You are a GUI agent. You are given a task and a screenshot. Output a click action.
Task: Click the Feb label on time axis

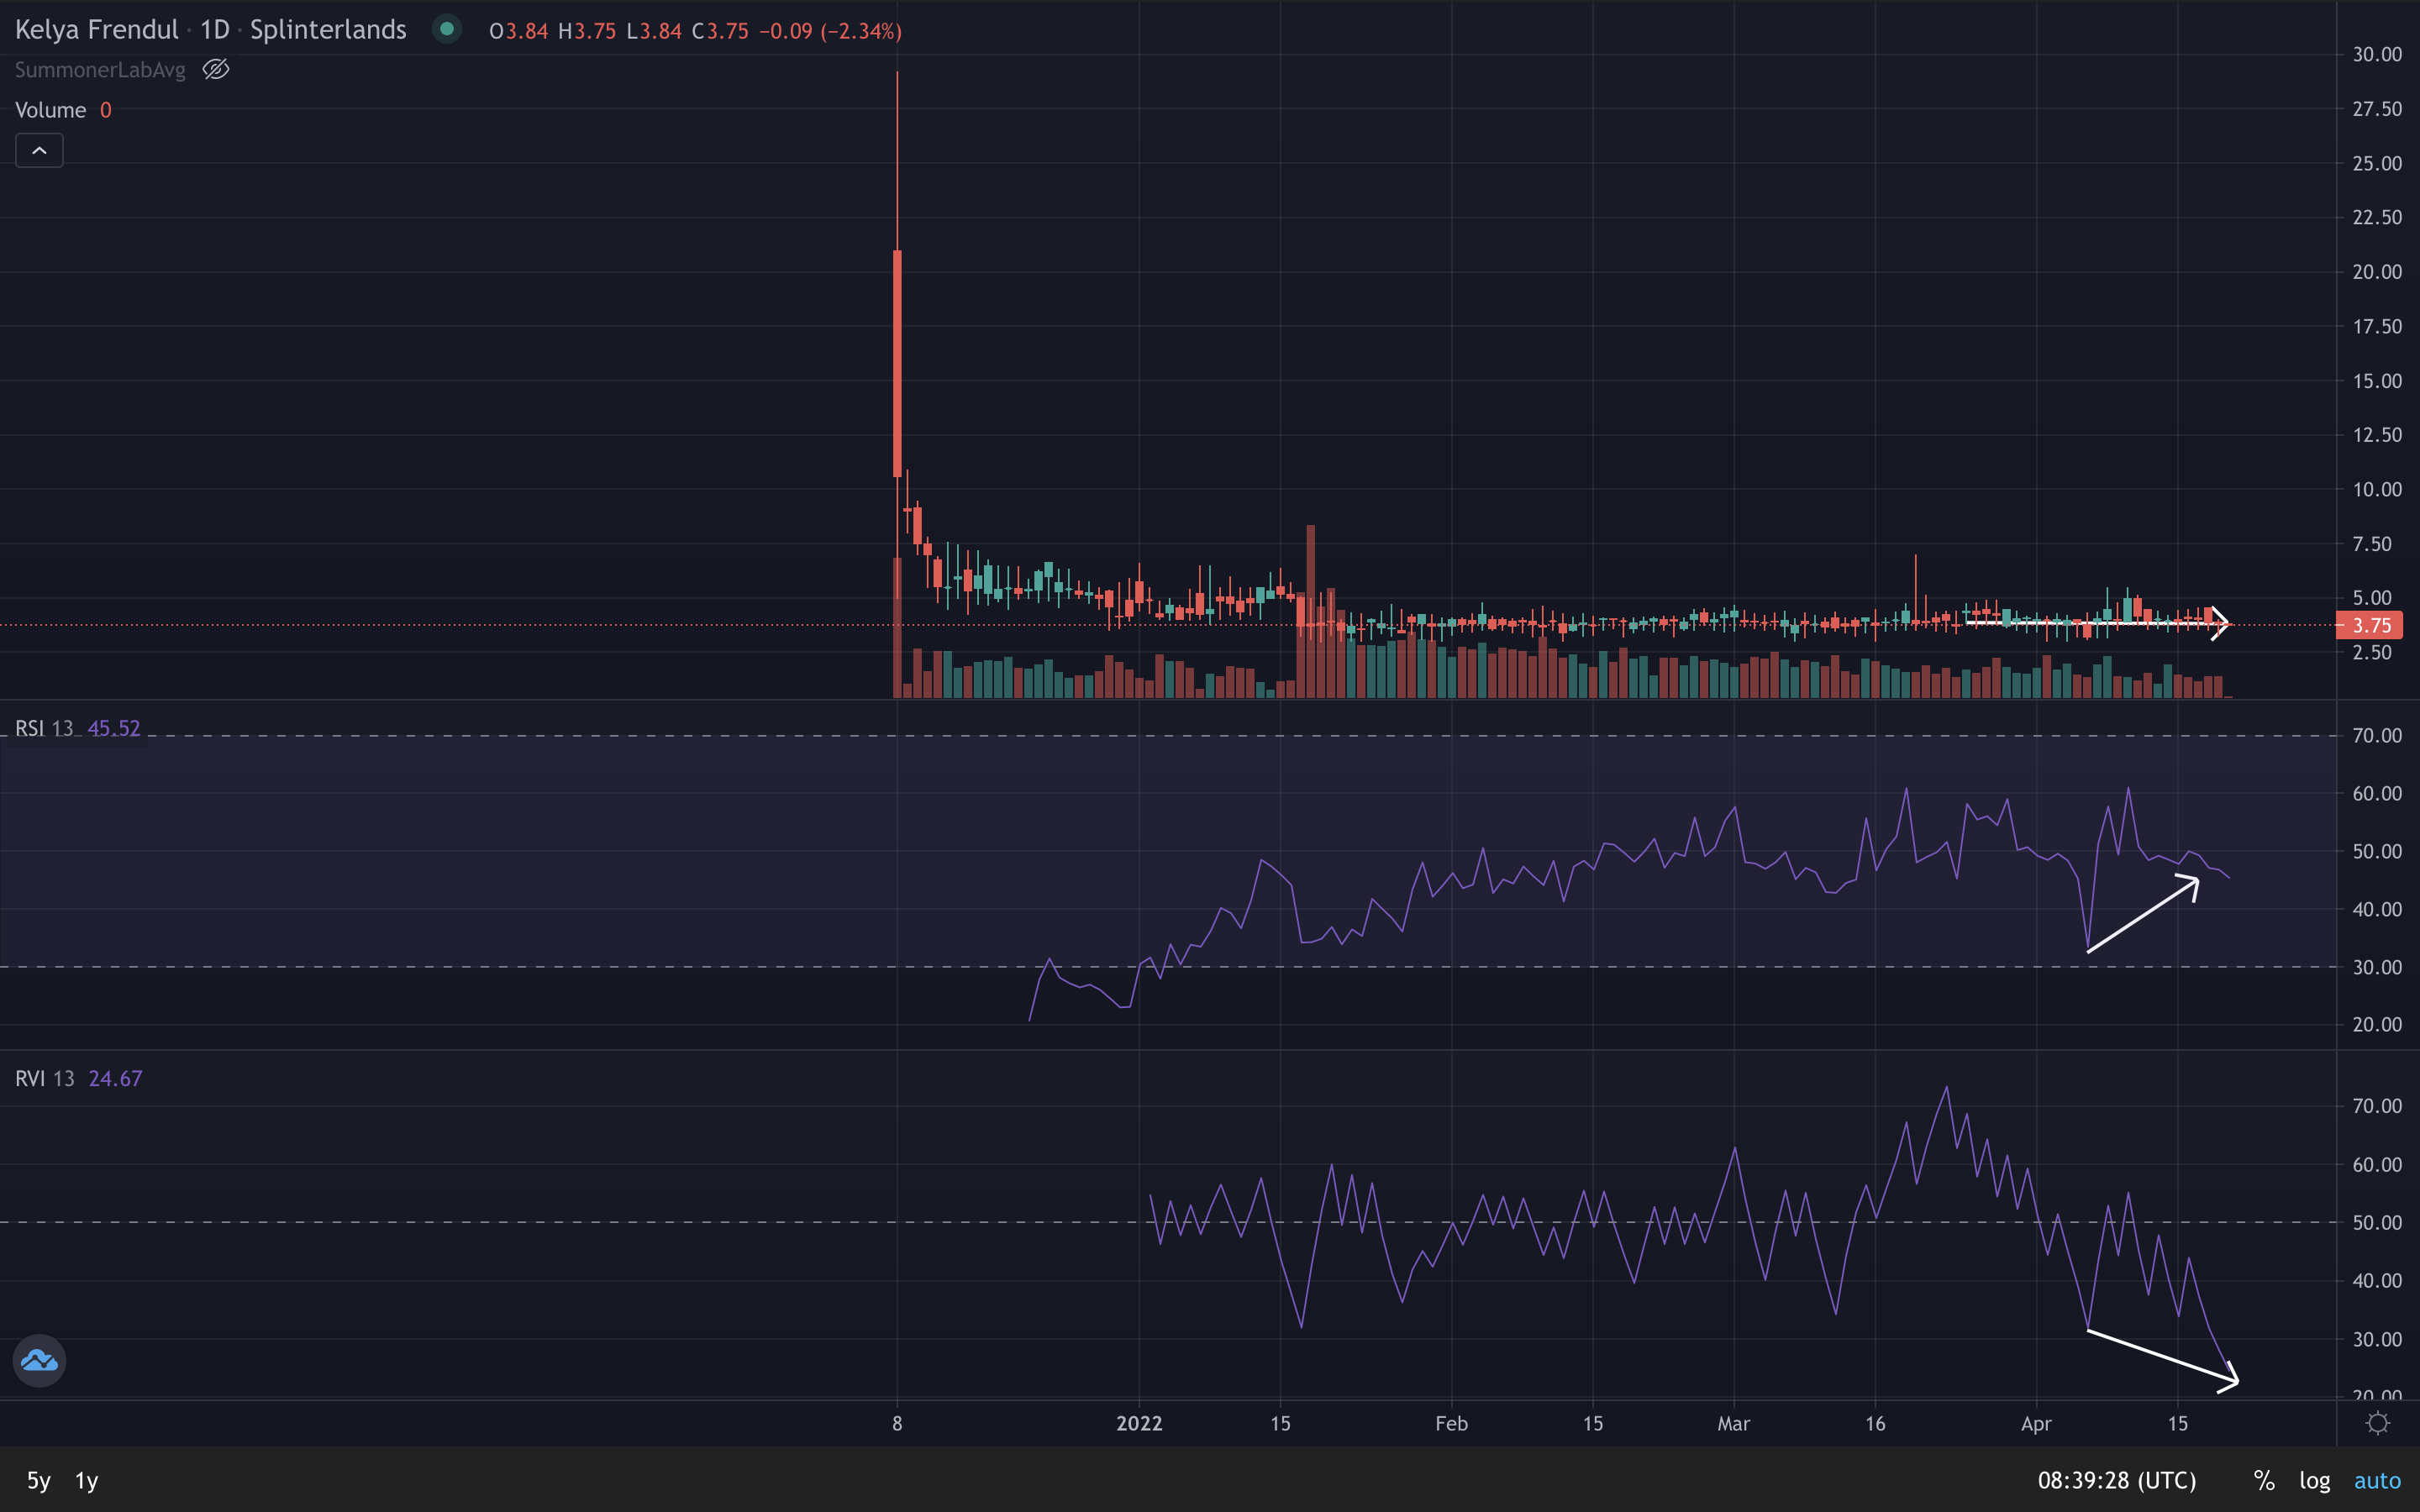click(1451, 1423)
